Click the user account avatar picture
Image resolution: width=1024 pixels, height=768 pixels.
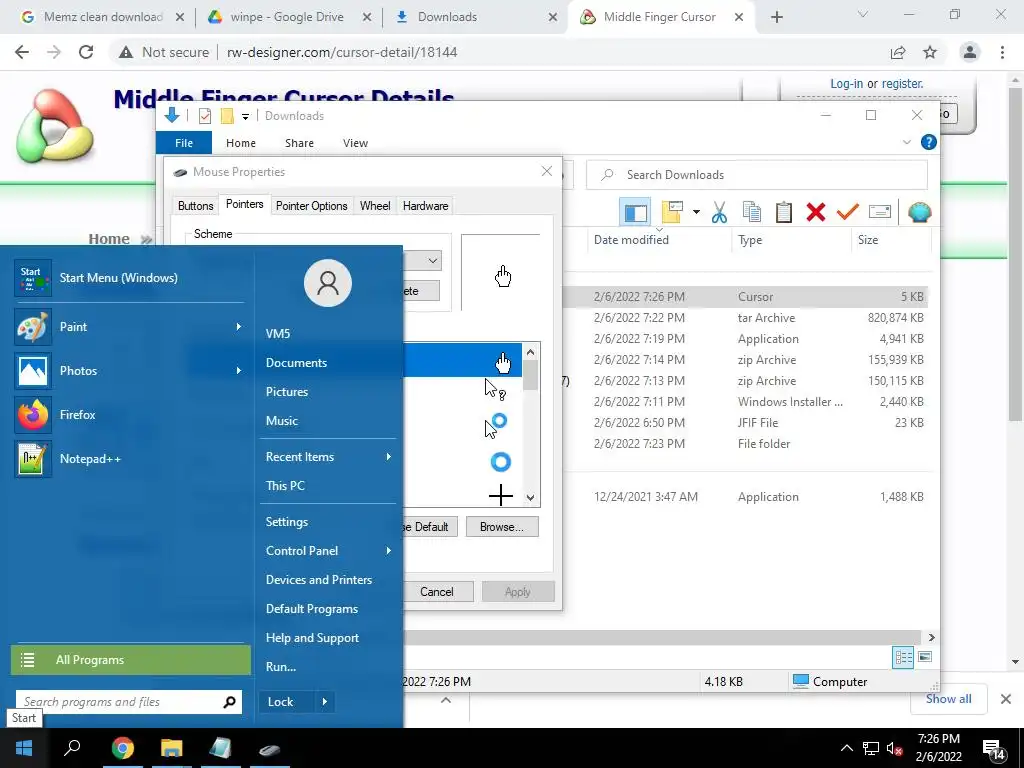[328, 283]
